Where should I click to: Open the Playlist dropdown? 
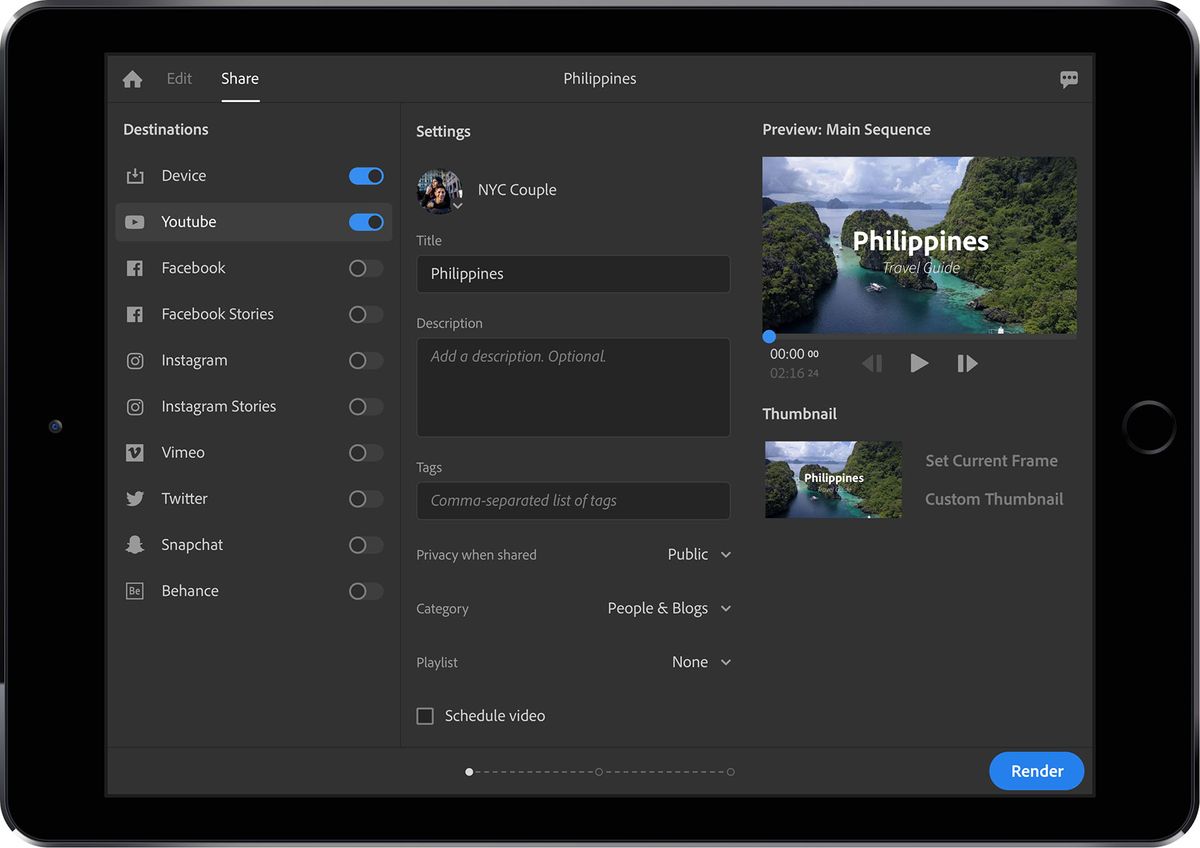click(x=701, y=661)
